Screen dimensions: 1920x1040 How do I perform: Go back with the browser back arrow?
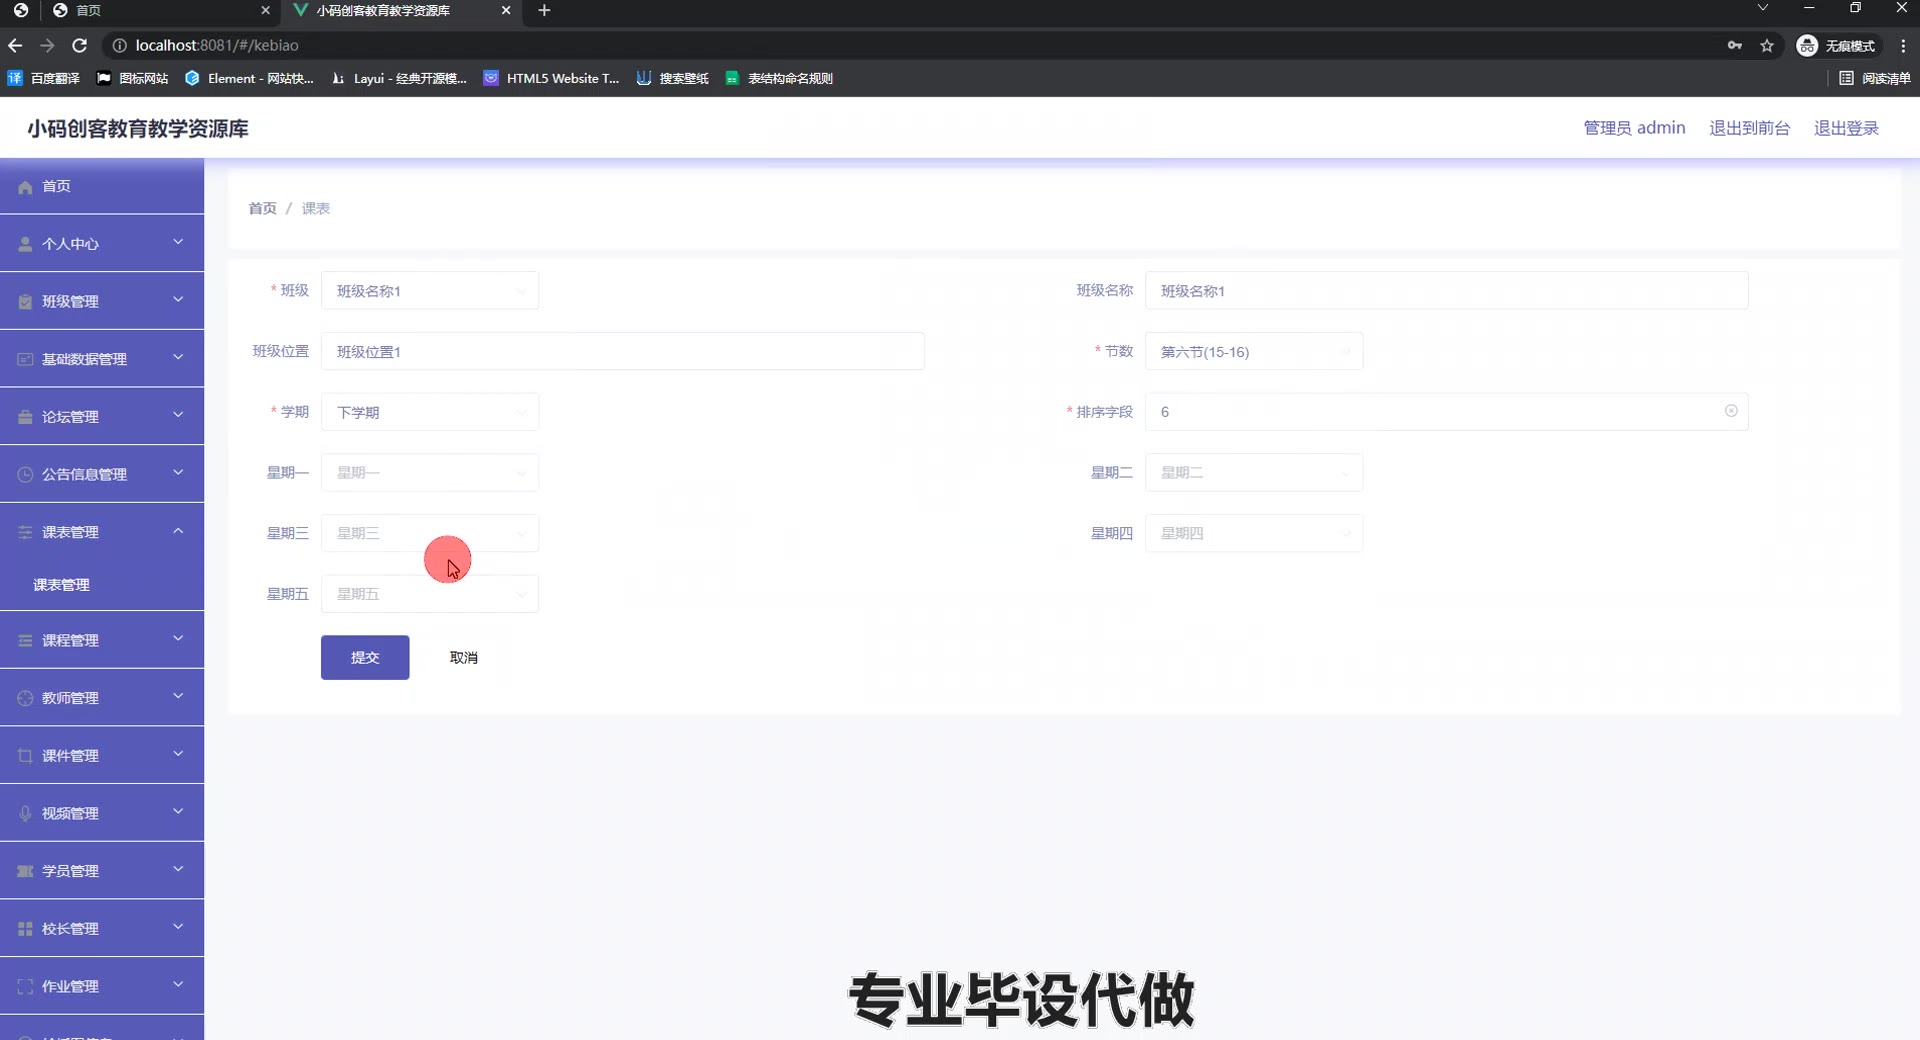[15, 45]
